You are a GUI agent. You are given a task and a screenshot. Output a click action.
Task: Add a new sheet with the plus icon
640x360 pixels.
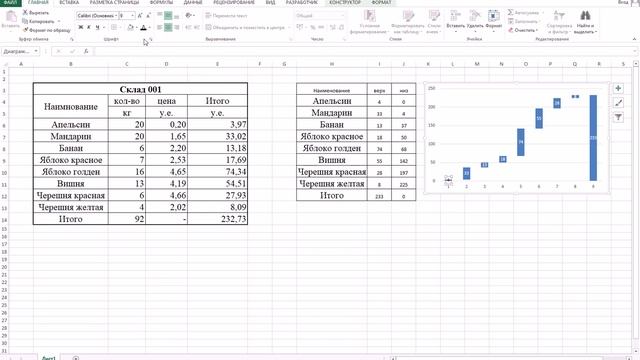pos(76,358)
